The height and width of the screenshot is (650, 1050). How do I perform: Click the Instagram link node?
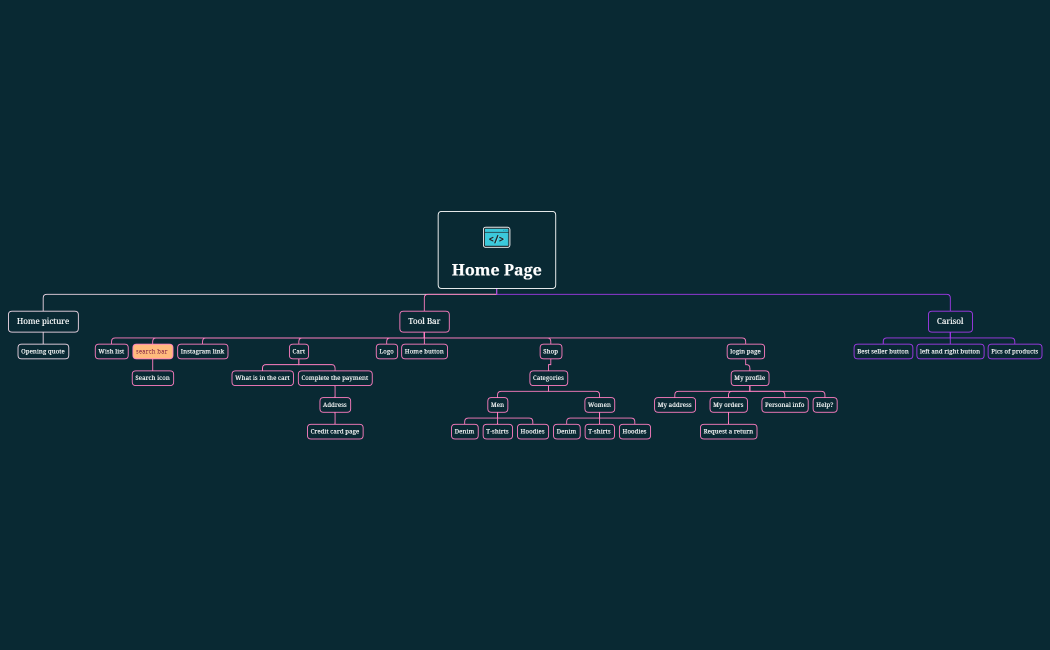202,351
